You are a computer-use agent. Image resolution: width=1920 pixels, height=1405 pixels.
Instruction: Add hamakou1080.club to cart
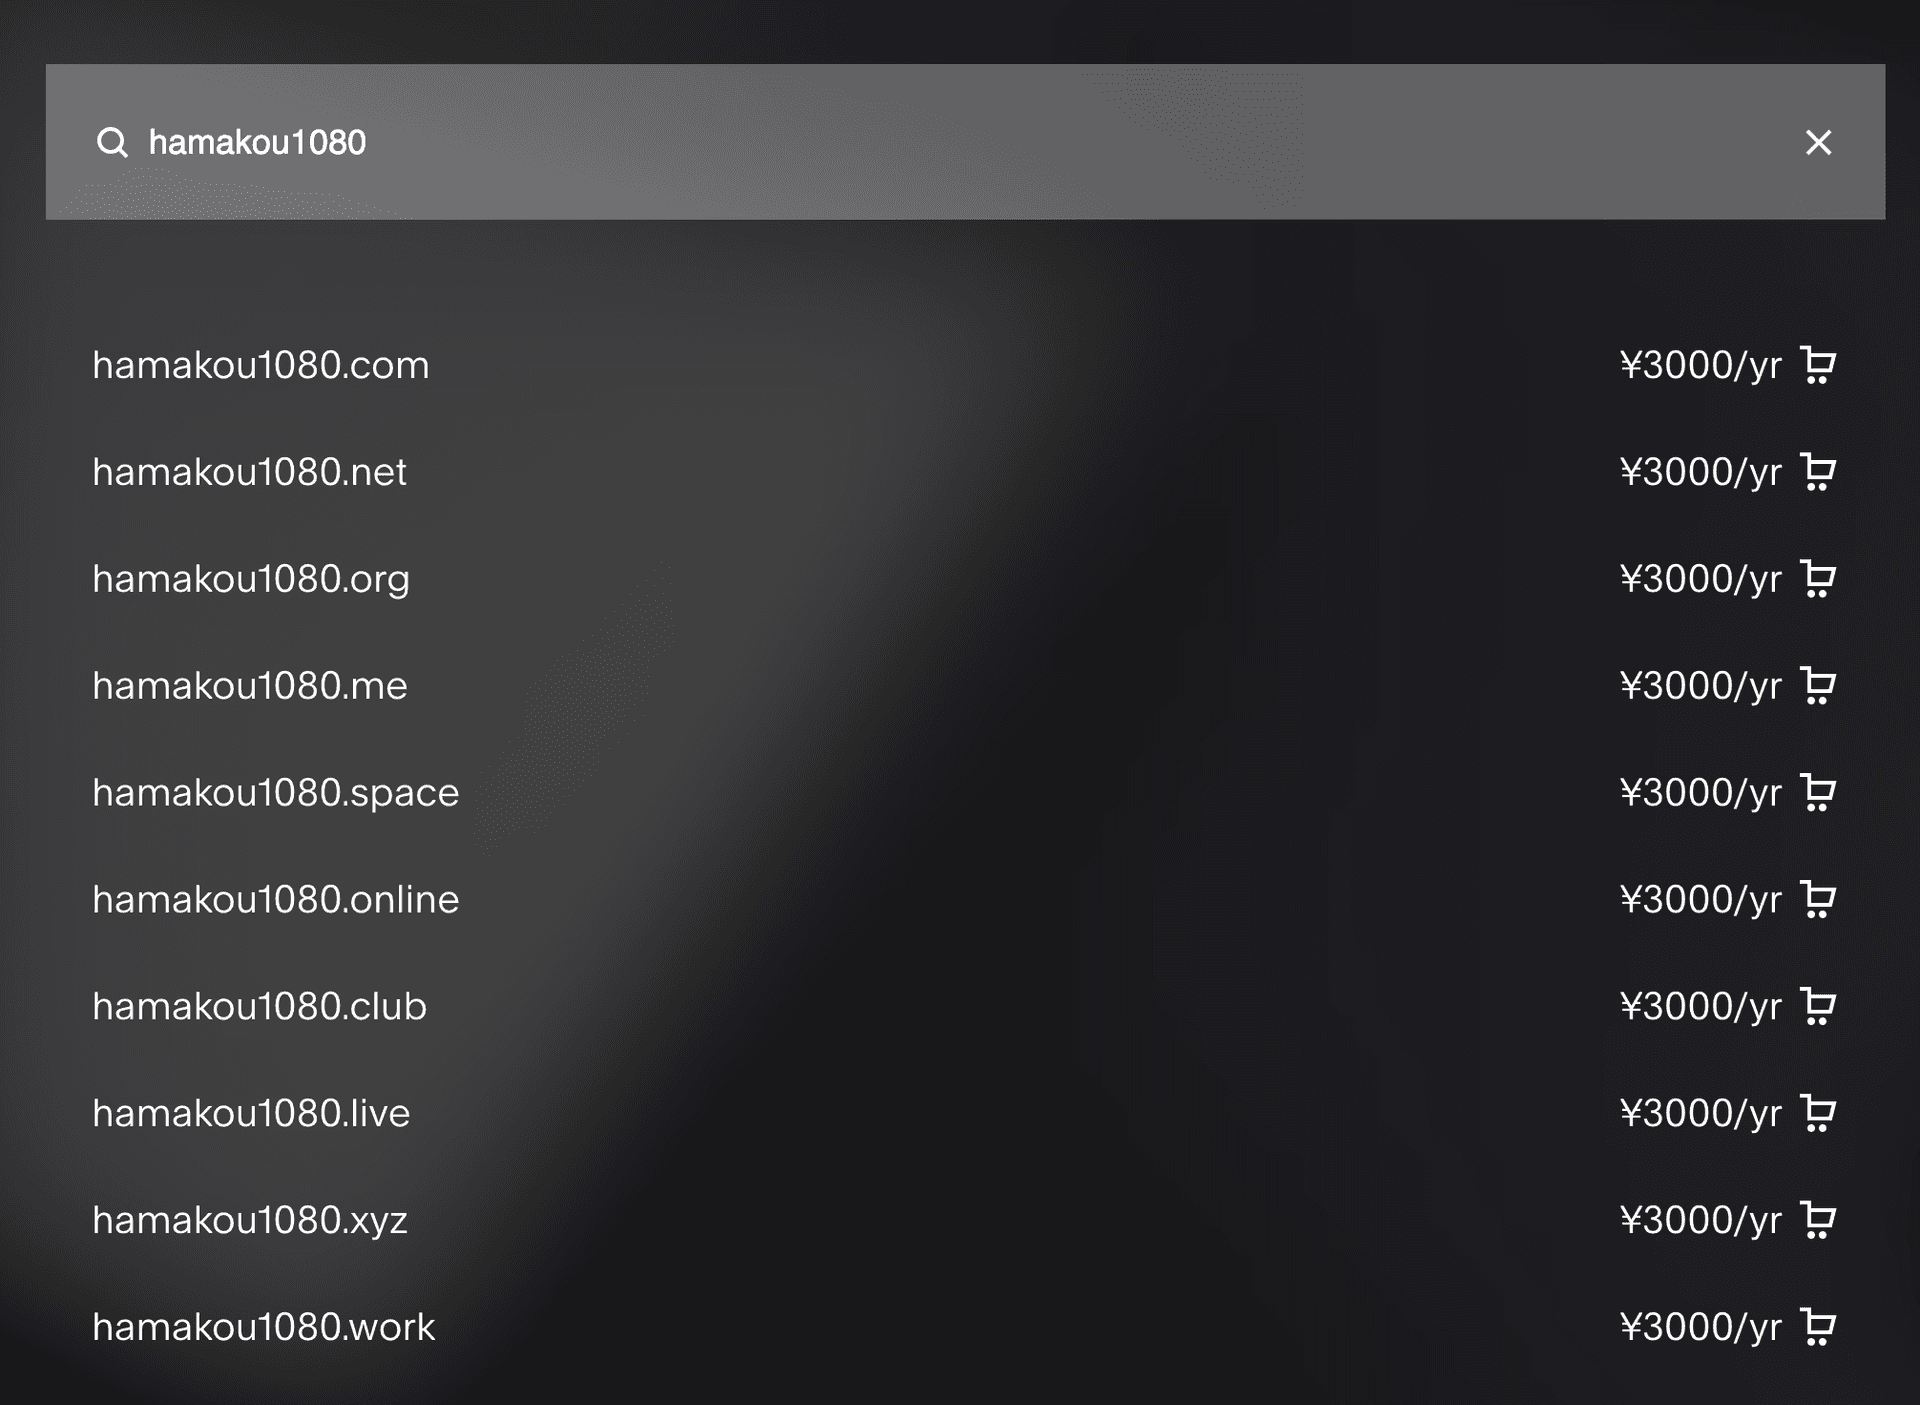click(x=1817, y=1007)
